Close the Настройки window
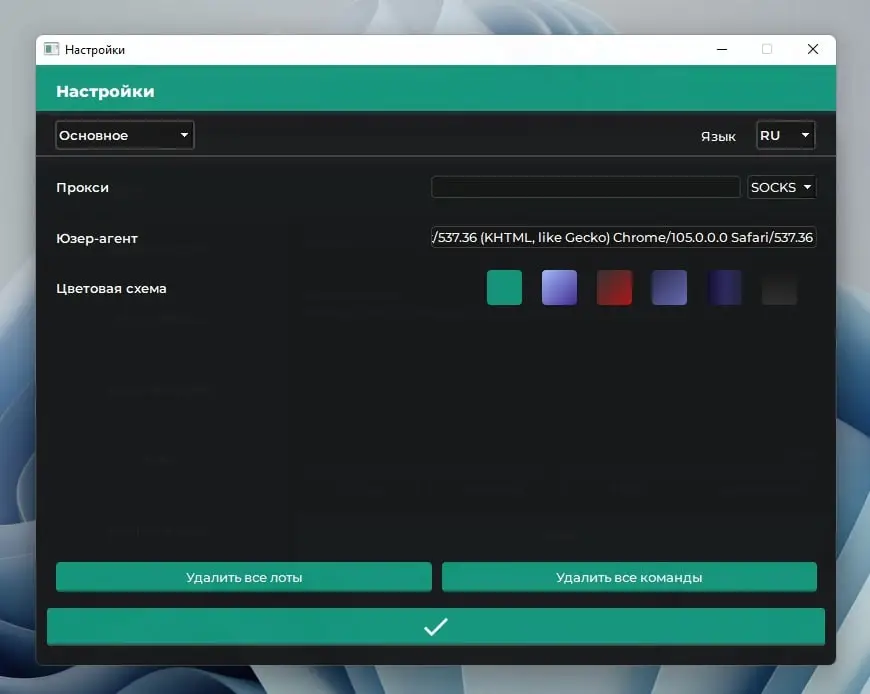The image size is (870, 694). [x=813, y=49]
